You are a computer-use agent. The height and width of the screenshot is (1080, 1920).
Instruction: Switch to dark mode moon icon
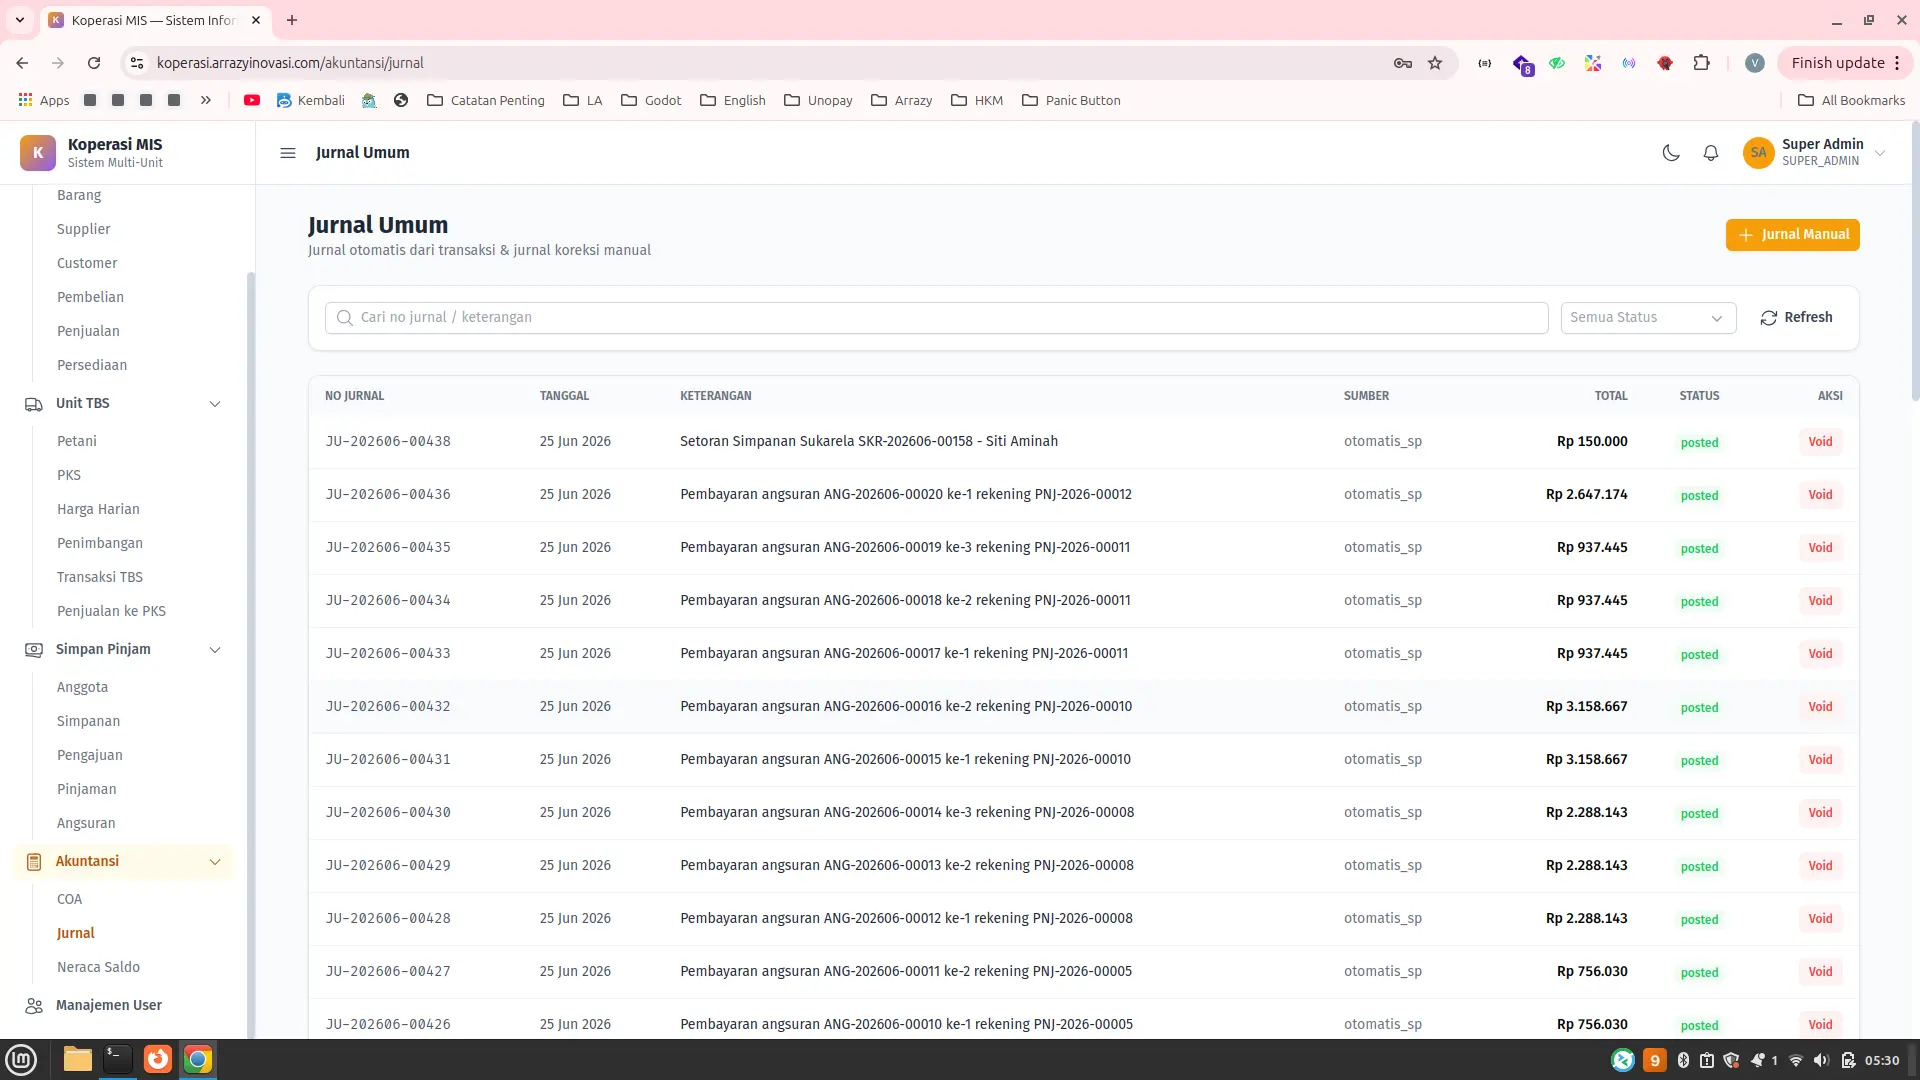tap(1671, 153)
